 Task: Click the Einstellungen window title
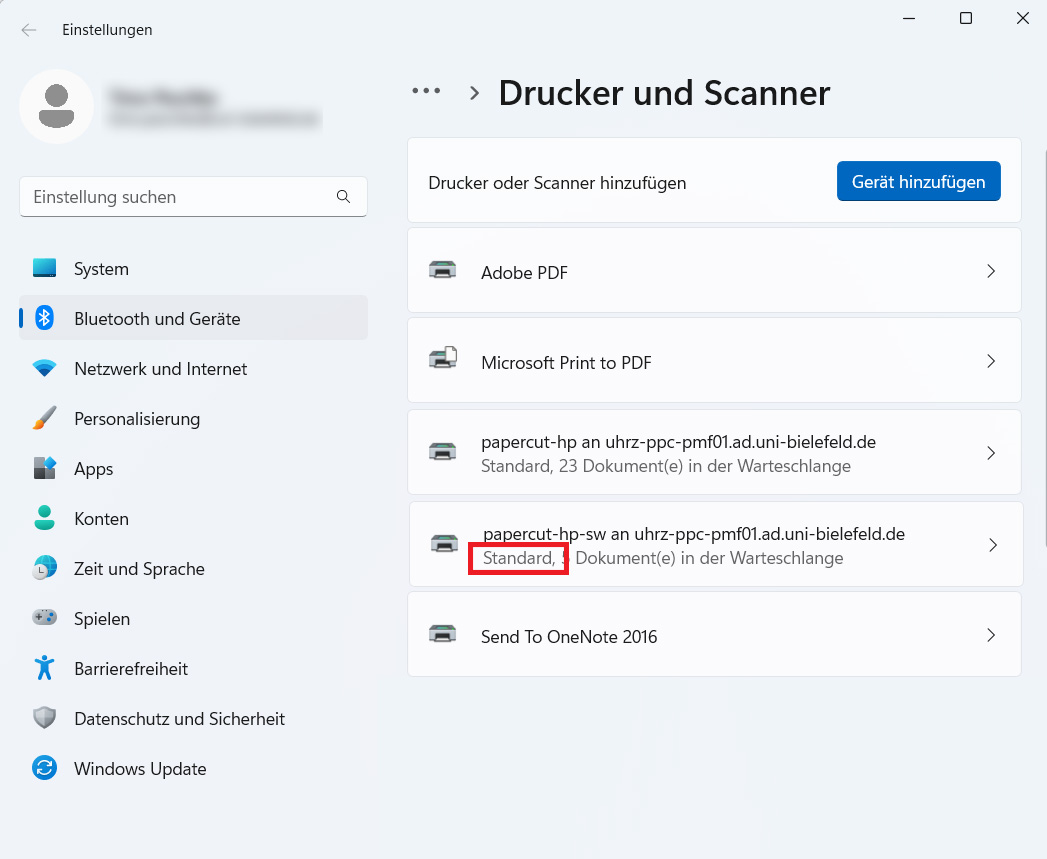[107, 29]
